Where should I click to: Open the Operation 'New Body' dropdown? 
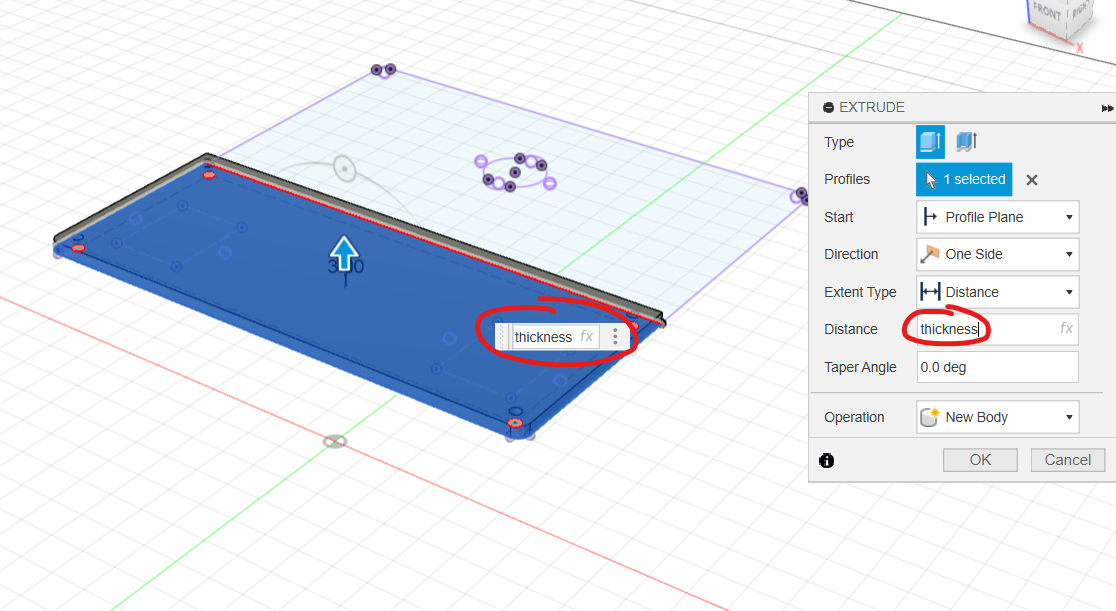click(997, 417)
